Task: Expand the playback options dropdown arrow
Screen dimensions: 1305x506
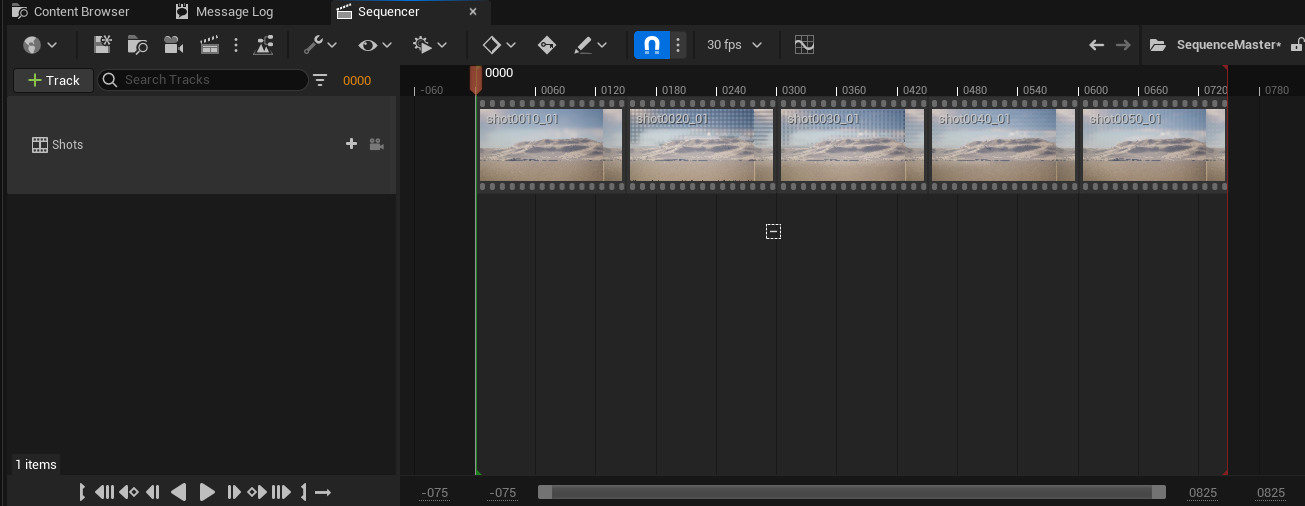Action: 441,45
